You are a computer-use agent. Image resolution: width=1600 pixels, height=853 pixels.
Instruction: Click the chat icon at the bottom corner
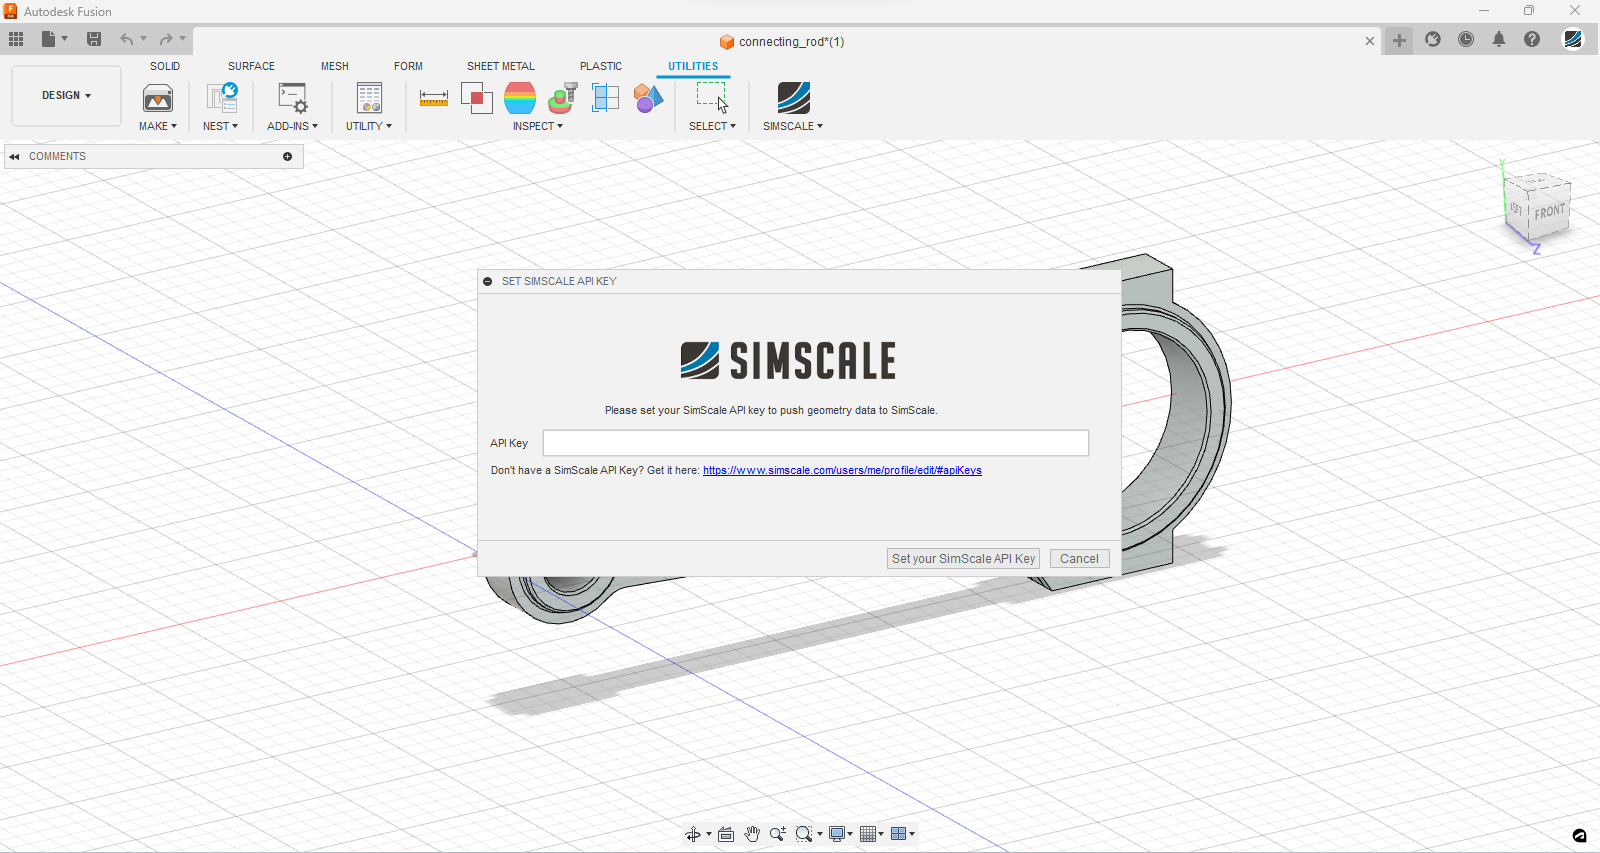(1580, 835)
